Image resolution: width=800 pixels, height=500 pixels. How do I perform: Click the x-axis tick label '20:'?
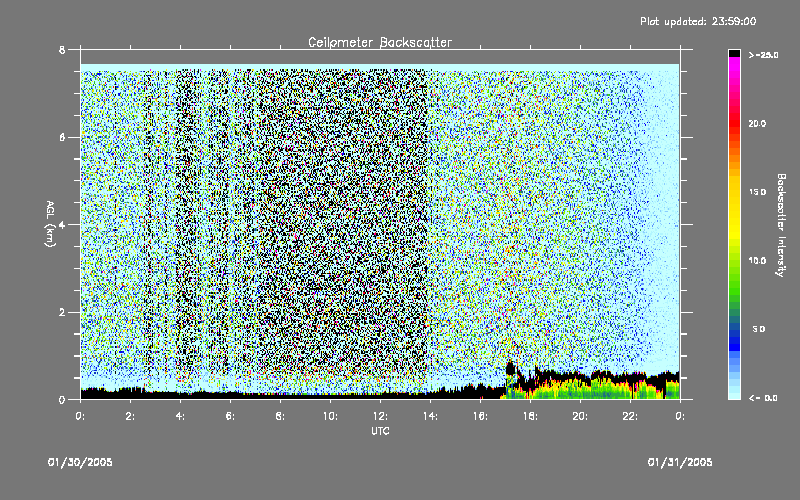pos(580,416)
